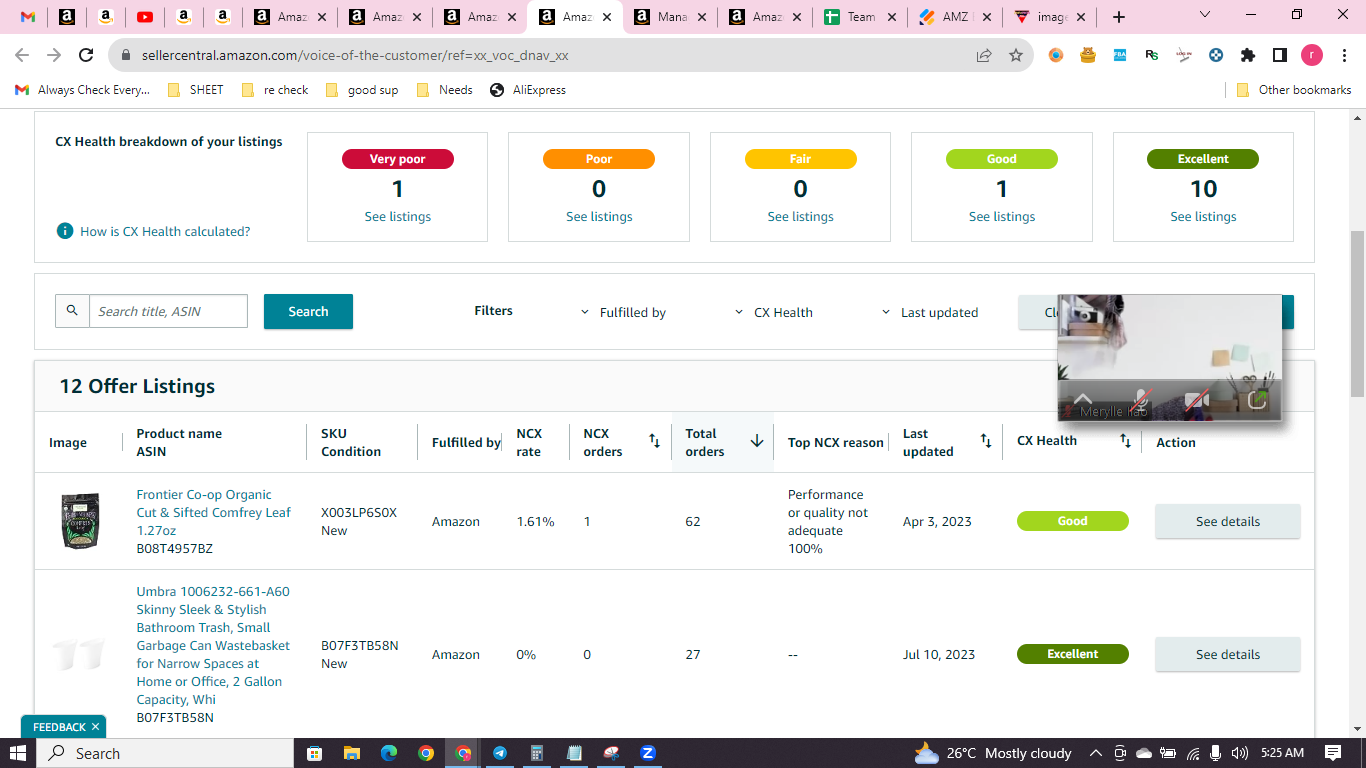See details for Umbra Skinny trash can
Image resolution: width=1366 pixels, height=768 pixels.
coord(1228,654)
